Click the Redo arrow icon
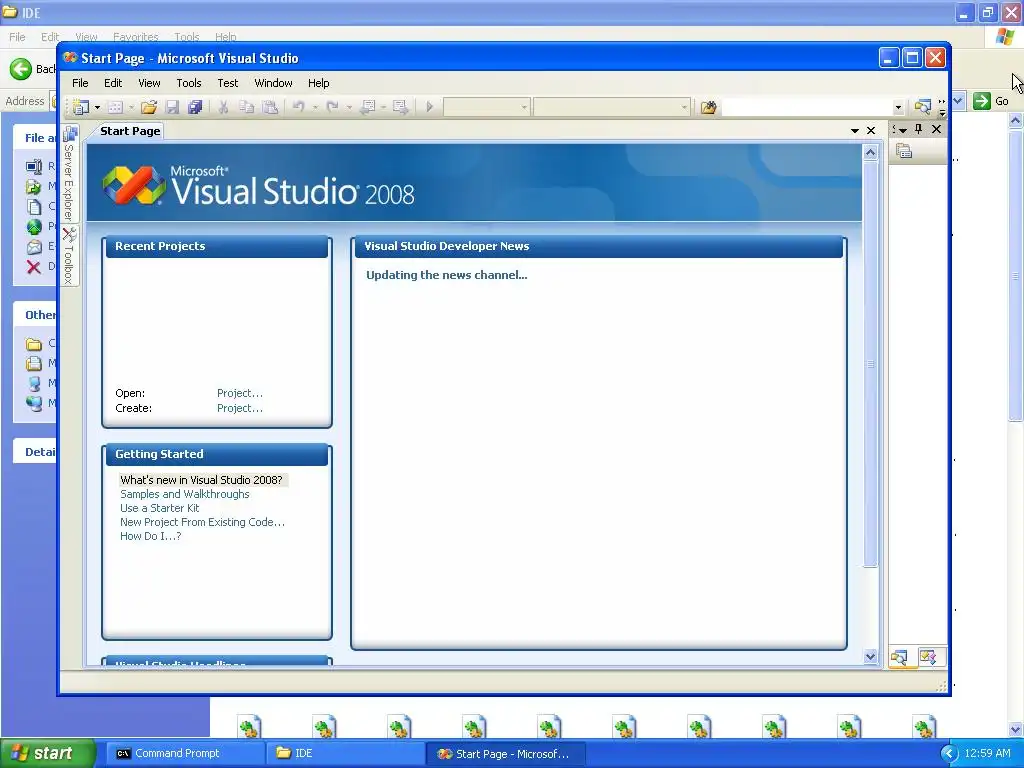The image size is (1024, 768). point(332,107)
